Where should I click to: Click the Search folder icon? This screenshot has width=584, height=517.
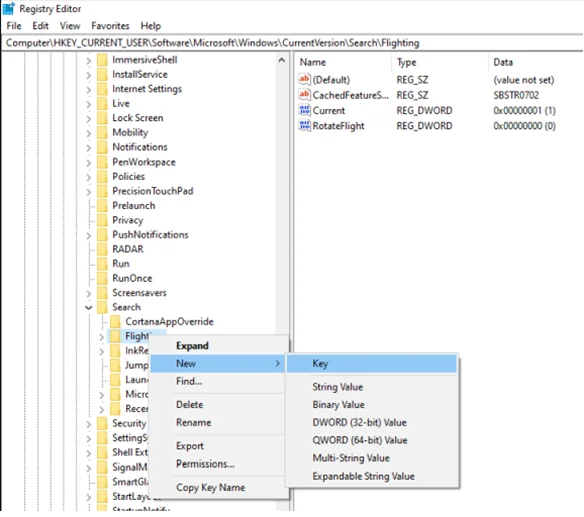102,307
